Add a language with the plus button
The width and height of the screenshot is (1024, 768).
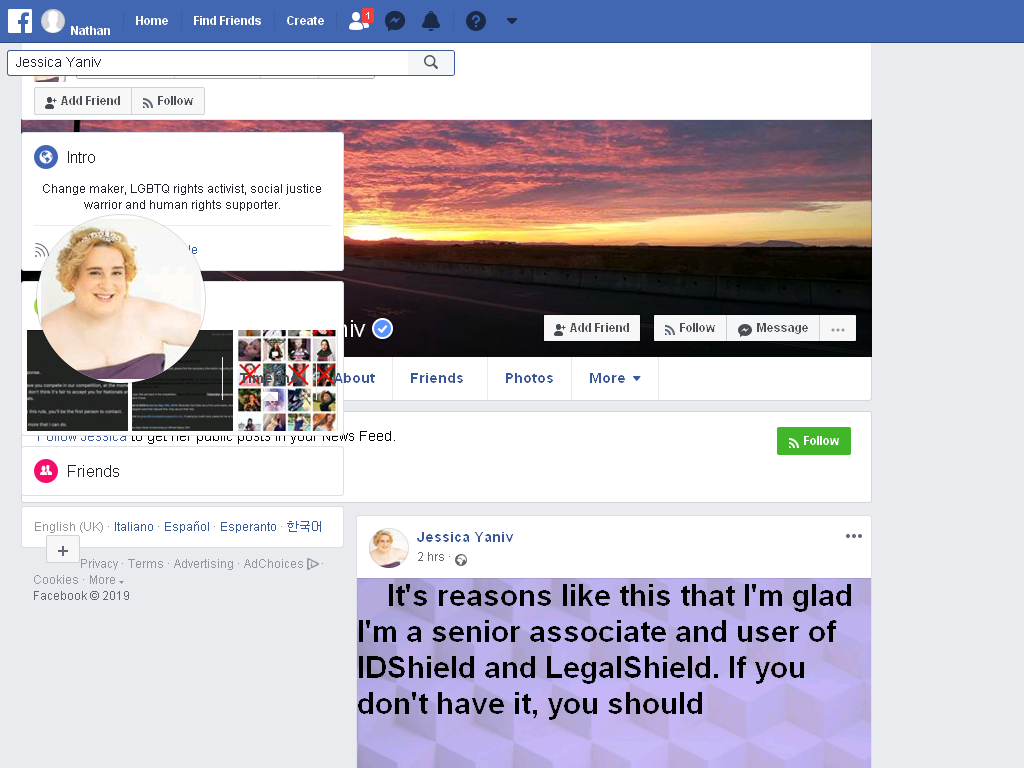[63, 551]
